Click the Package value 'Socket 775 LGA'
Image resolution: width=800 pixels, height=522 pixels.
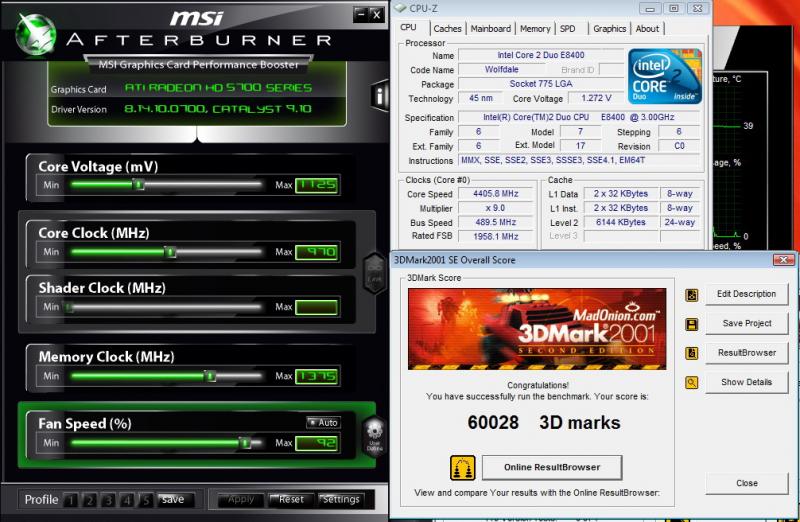click(x=541, y=84)
